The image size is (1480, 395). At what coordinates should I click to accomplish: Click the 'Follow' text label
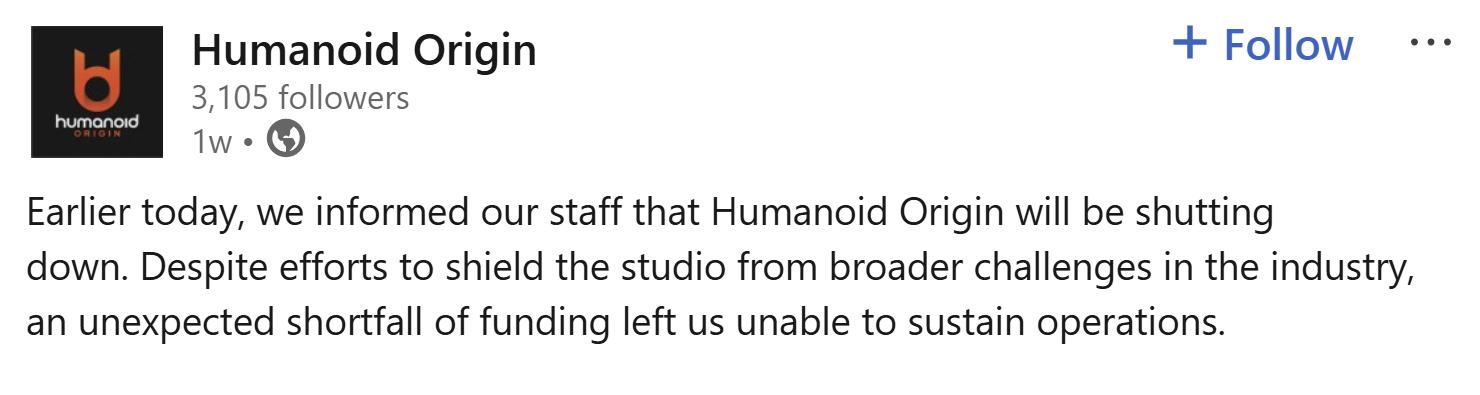point(1289,45)
